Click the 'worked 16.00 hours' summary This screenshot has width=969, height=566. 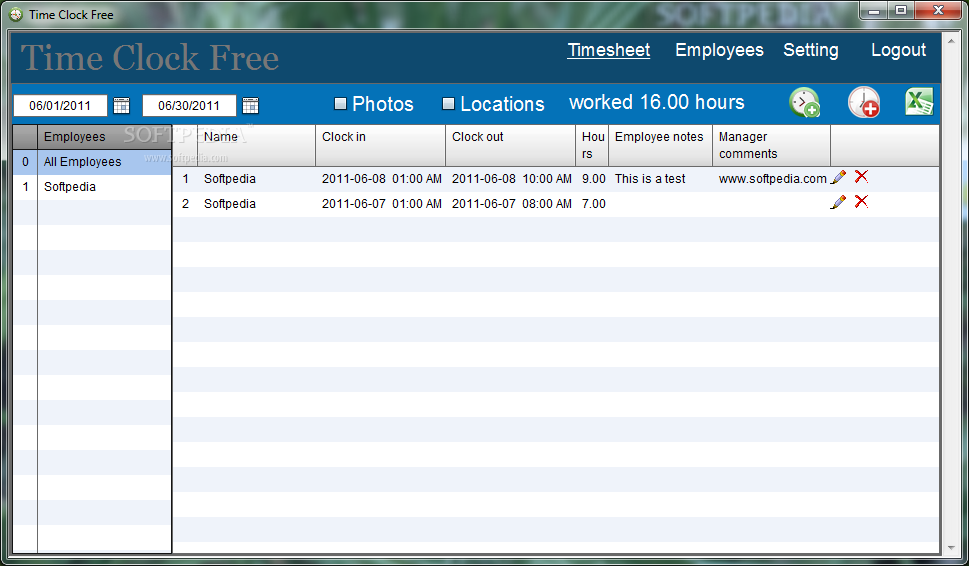click(x=657, y=102)
